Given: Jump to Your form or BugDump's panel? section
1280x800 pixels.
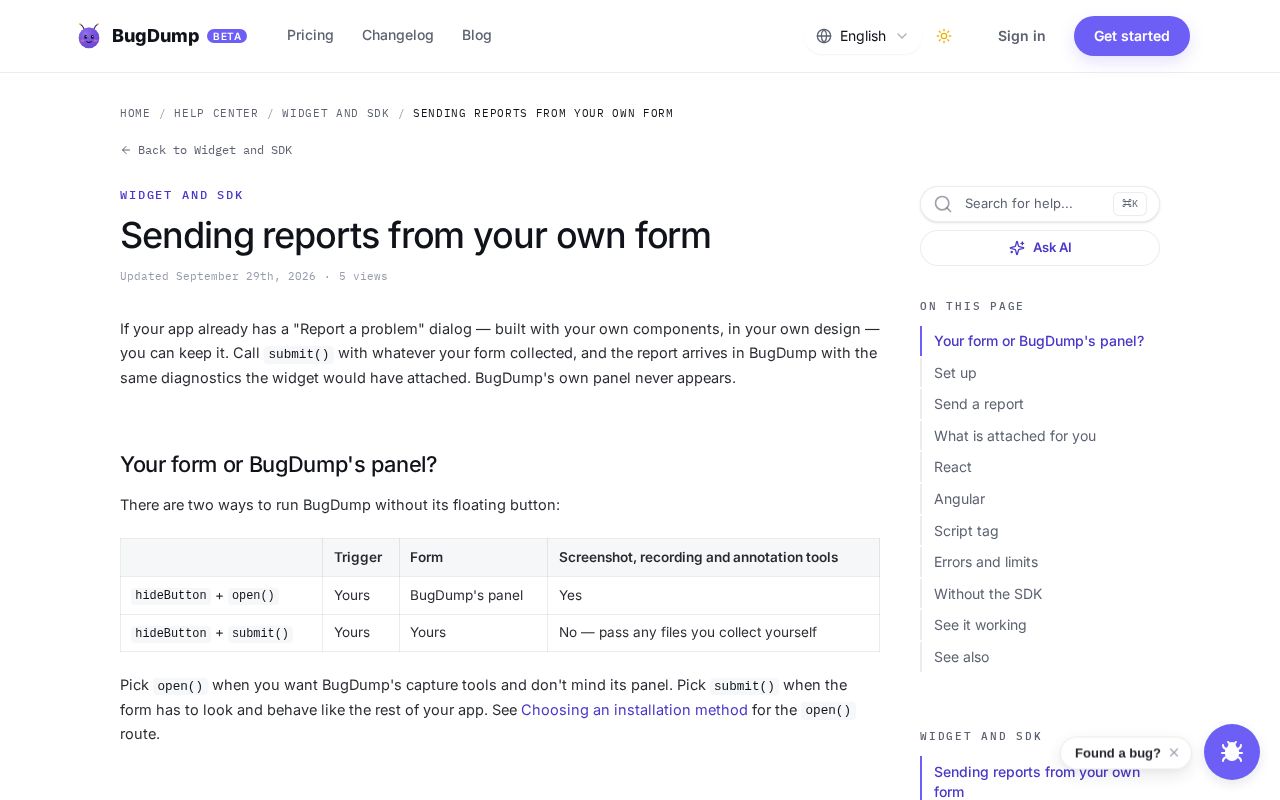Looking at the screenshot, I should coord(1039,341).
